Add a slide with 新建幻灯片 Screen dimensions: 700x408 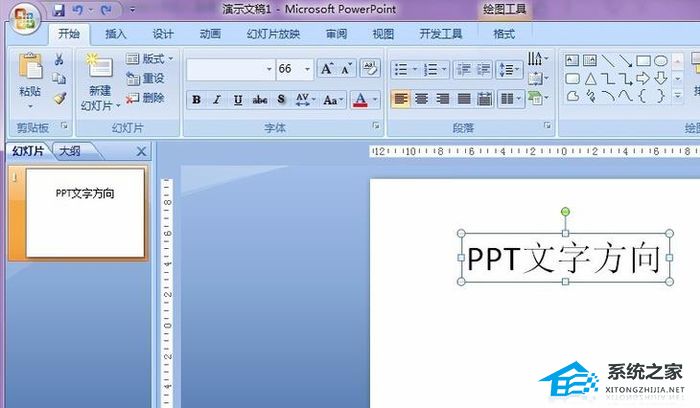point(100,83)
